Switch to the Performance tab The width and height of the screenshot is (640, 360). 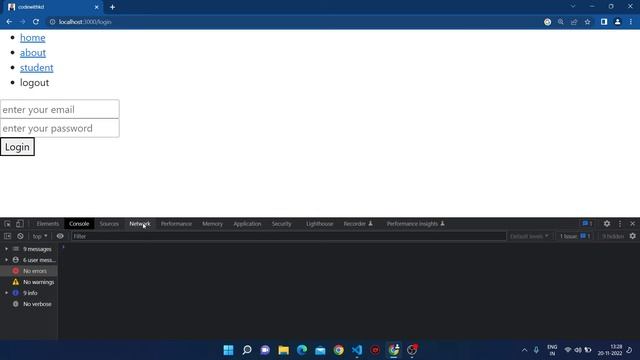(176, 224)
